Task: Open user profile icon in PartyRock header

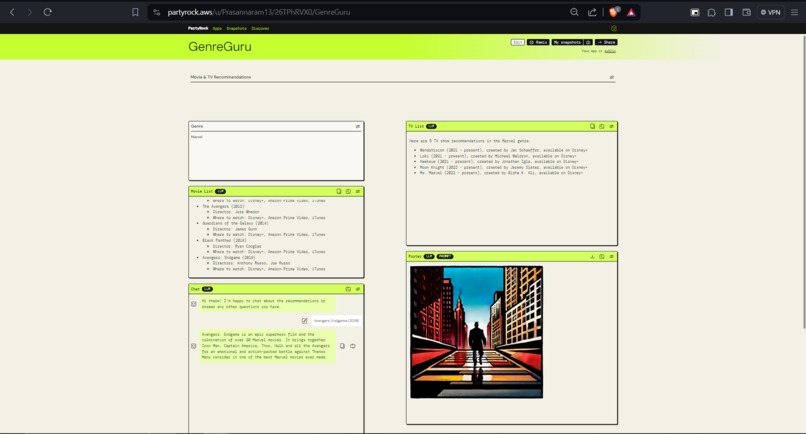Action: tap(614, 28)
